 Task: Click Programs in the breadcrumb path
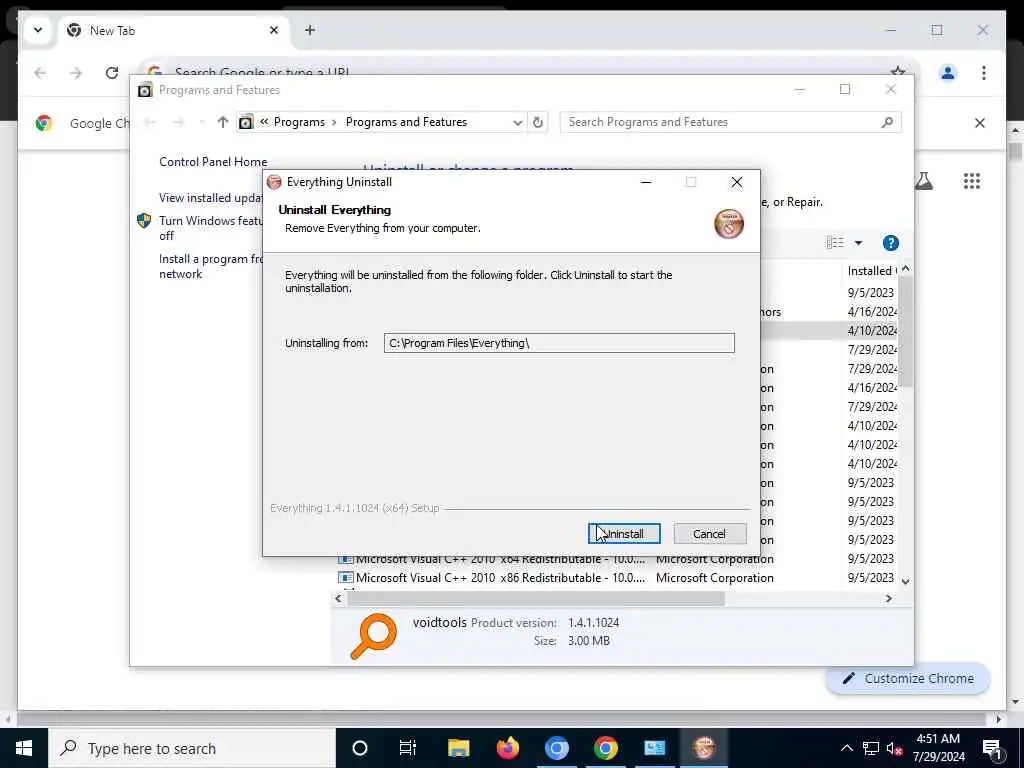tap(299, 122)
